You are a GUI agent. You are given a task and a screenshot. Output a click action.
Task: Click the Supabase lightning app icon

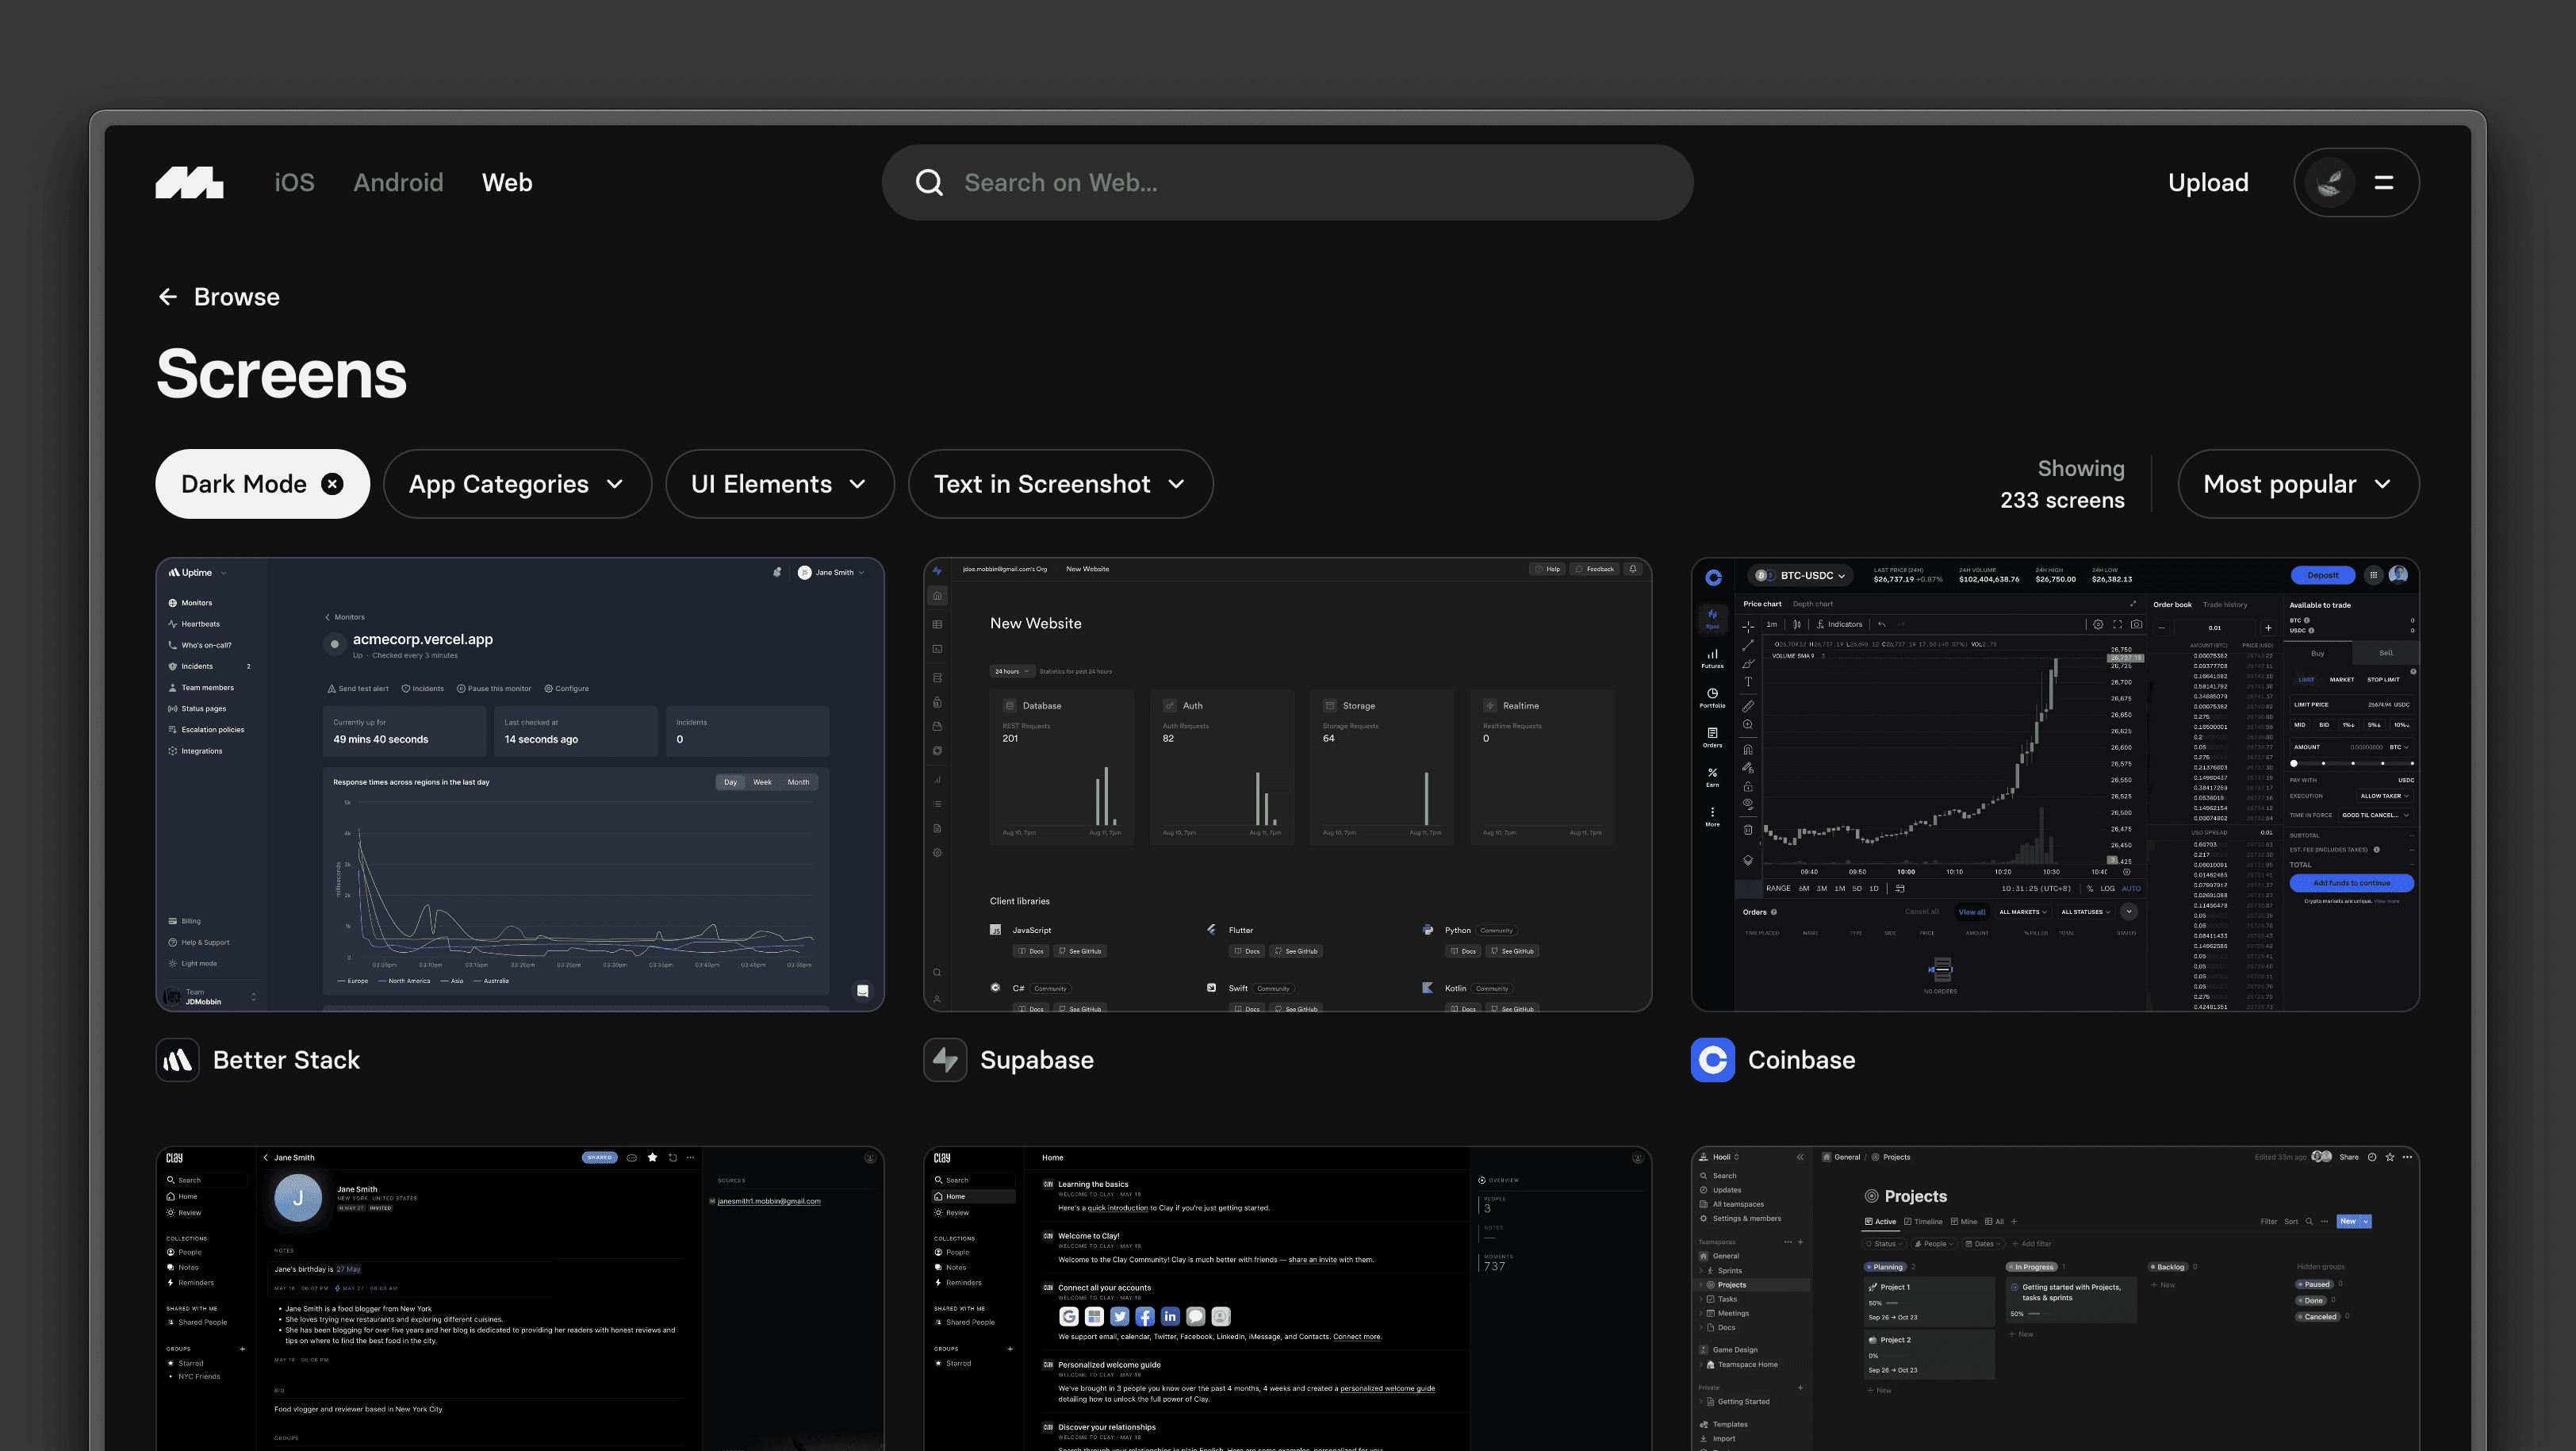[945, 1060]
